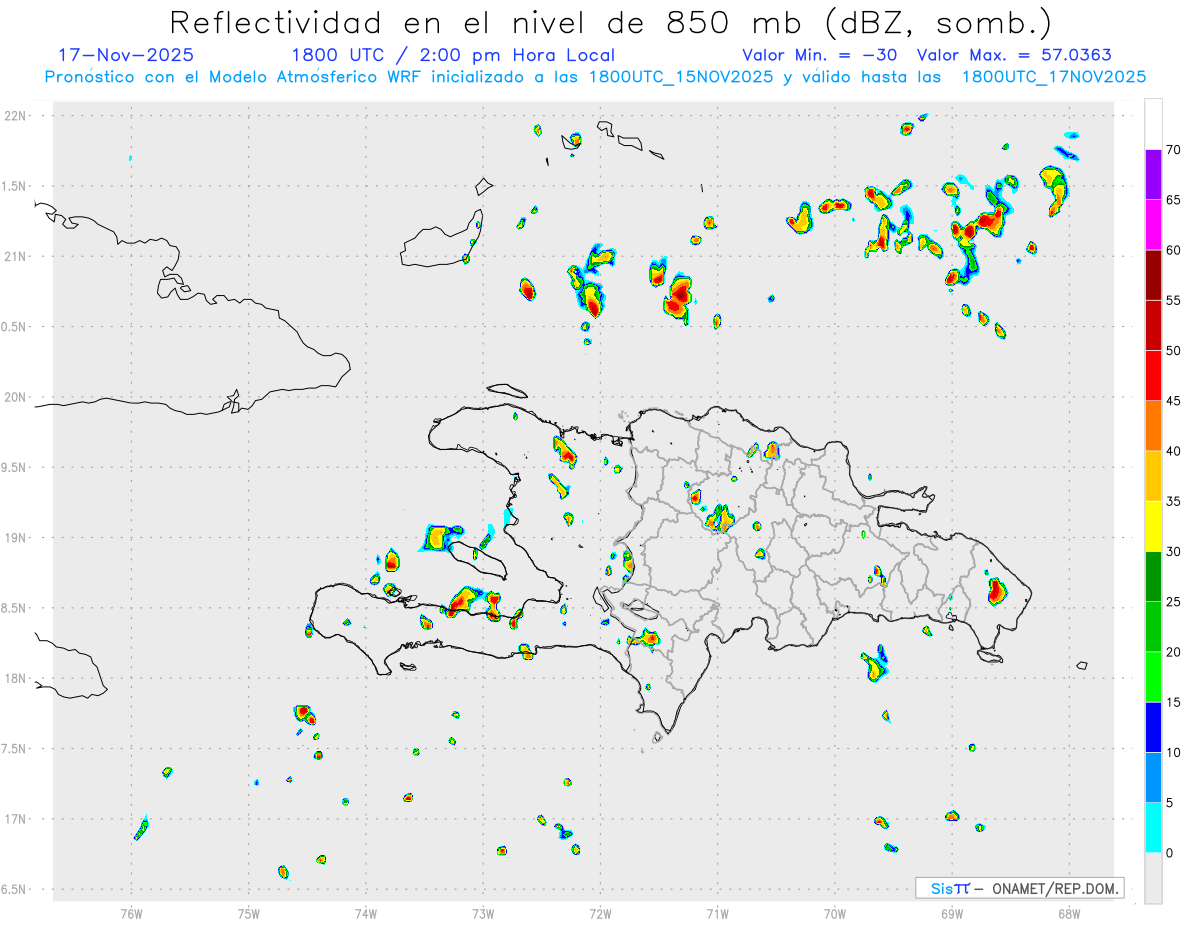This screenshot has height=927, width=1200.
Task: Choose the dark maroon 55–60 dBZ band
Action: (1153, 275)
